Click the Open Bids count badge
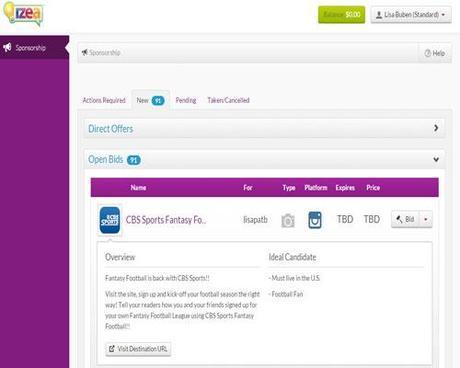 134,160
